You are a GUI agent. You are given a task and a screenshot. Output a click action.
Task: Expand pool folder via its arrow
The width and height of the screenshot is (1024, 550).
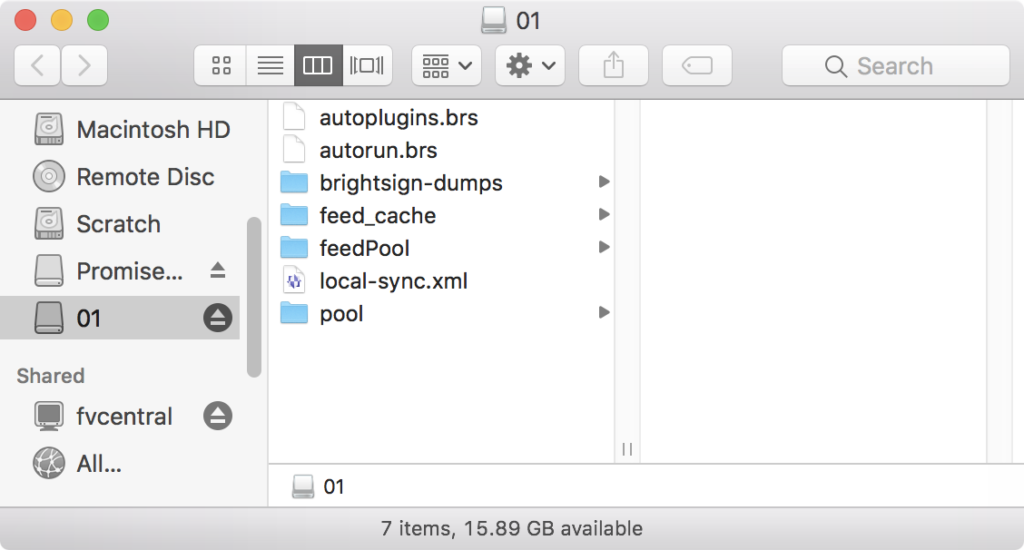(604, 312)
